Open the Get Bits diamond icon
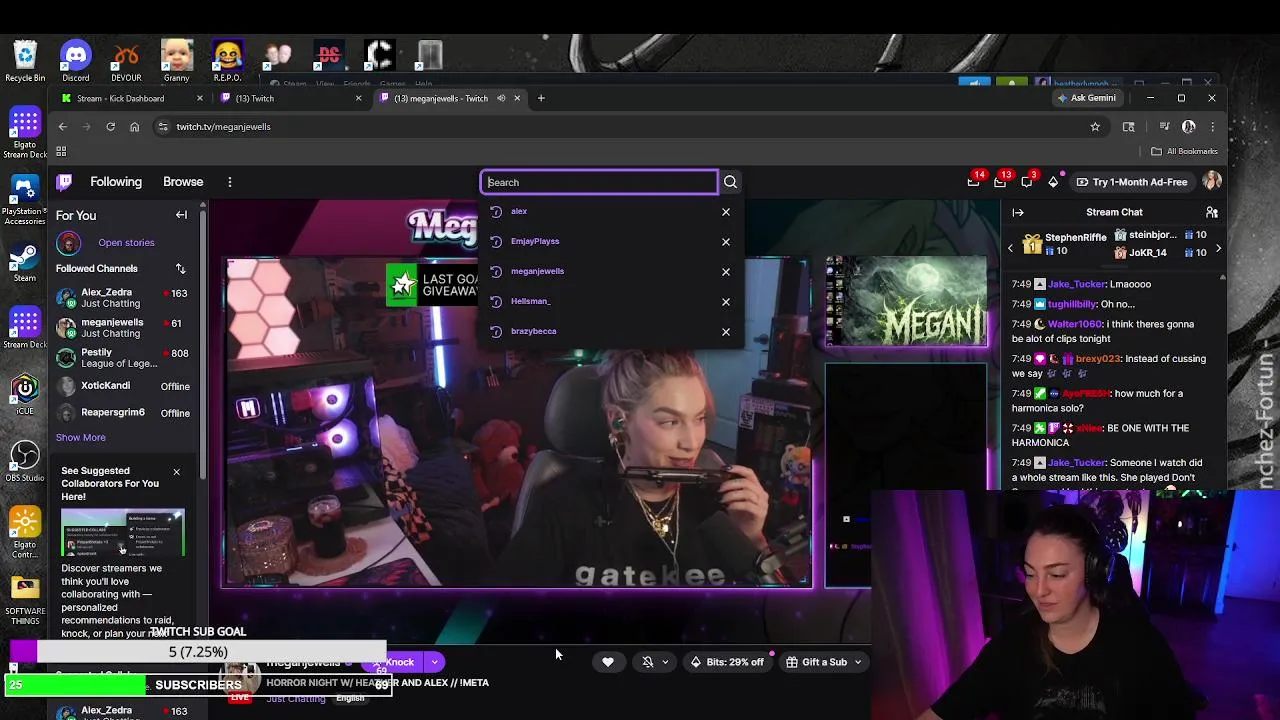 [x=1053, y=182]
